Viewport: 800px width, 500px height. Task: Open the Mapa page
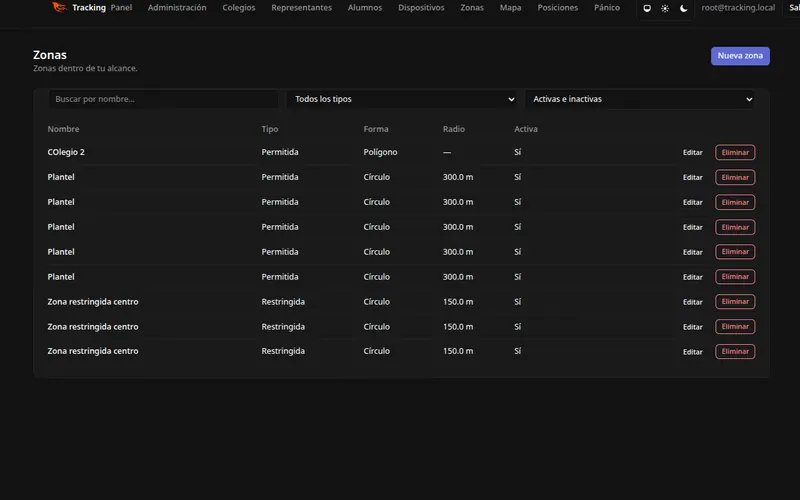coord(510,8)
